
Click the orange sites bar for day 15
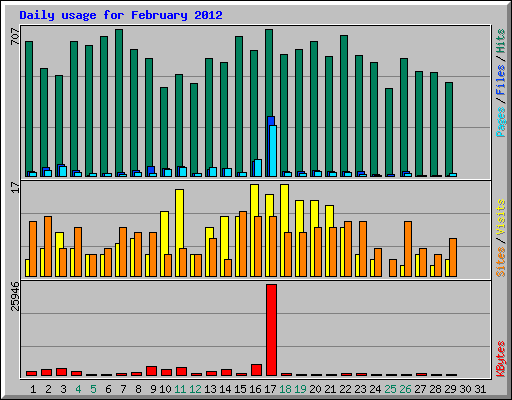(x=243, y=244)
